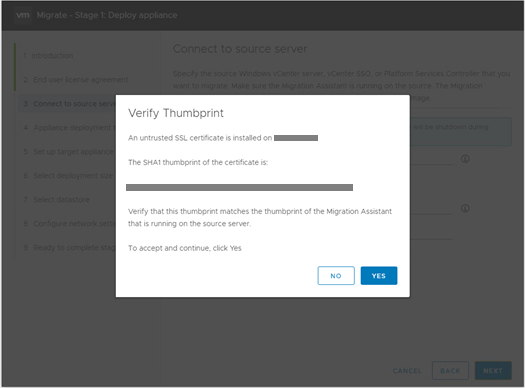Click the upper info icon beside the field
Image resolution: width=525 pixels, height=388 pixels.
tap(465, 159)
